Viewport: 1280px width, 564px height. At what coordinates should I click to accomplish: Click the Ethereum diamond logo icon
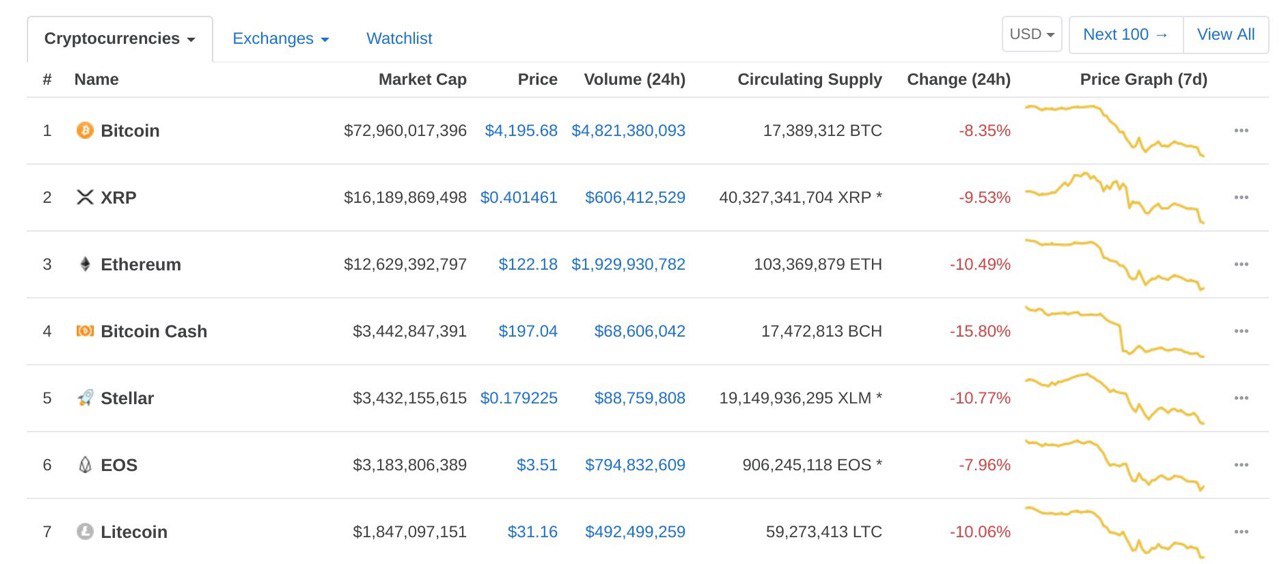pos(85,265)
